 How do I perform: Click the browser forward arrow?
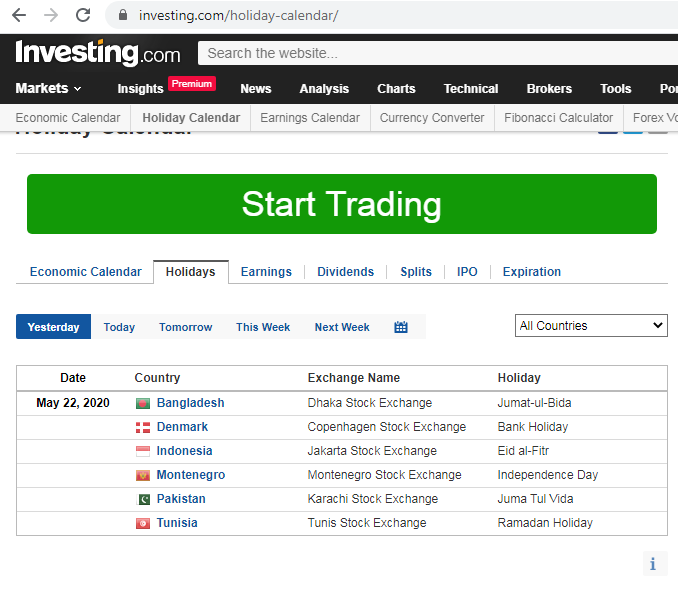(51, 16)
